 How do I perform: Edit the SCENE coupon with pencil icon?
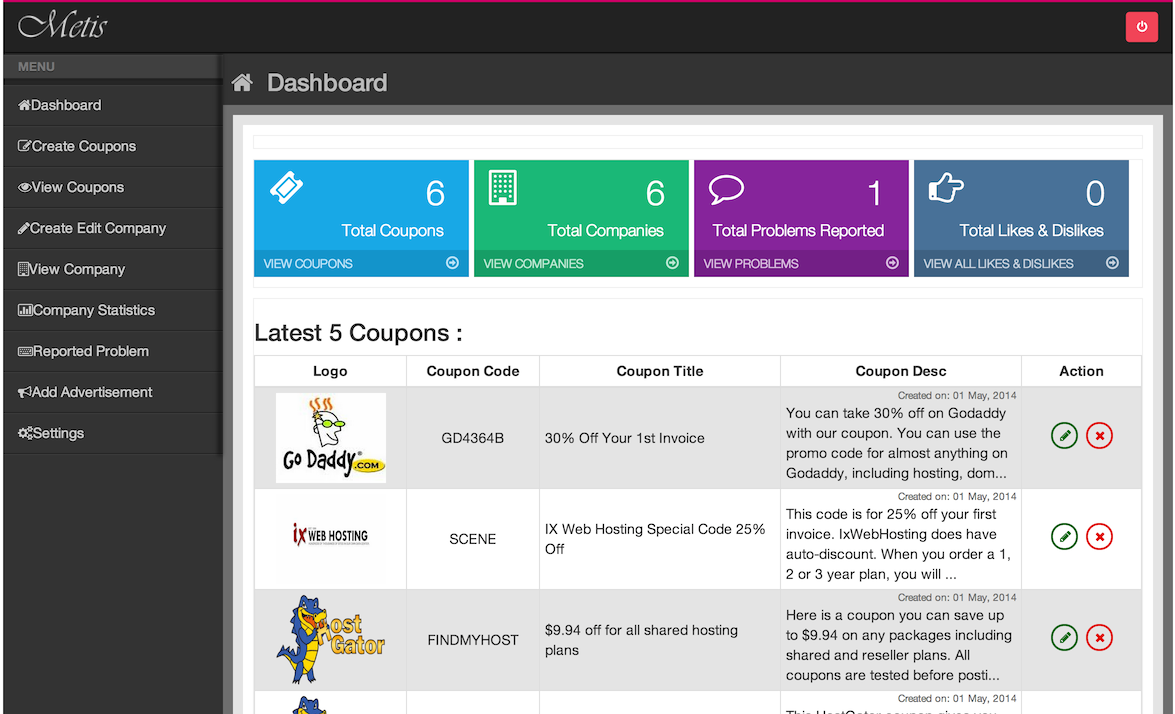[1064, 536]
